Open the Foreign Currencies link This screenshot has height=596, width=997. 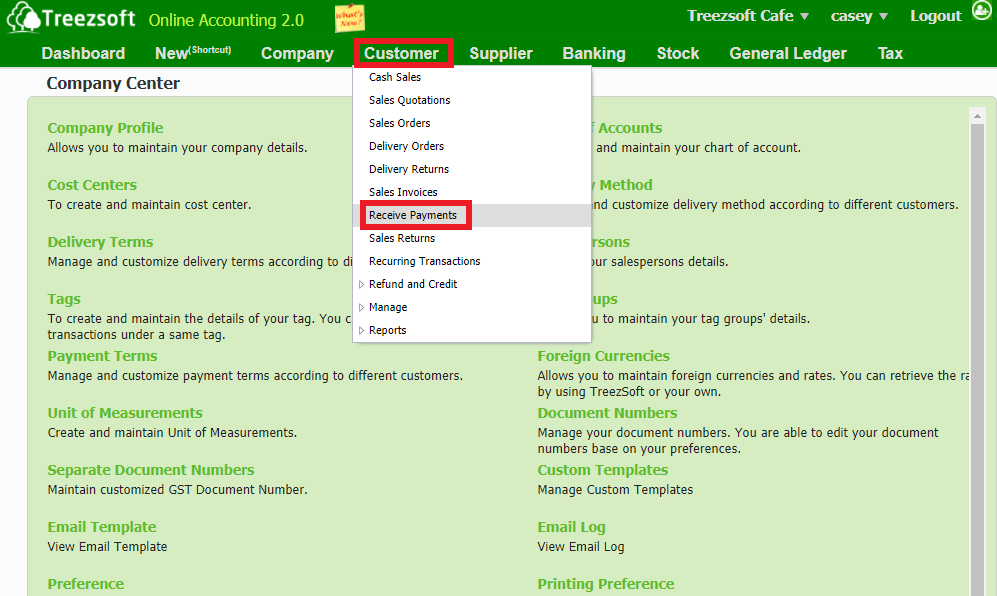[x=603, y=356]
